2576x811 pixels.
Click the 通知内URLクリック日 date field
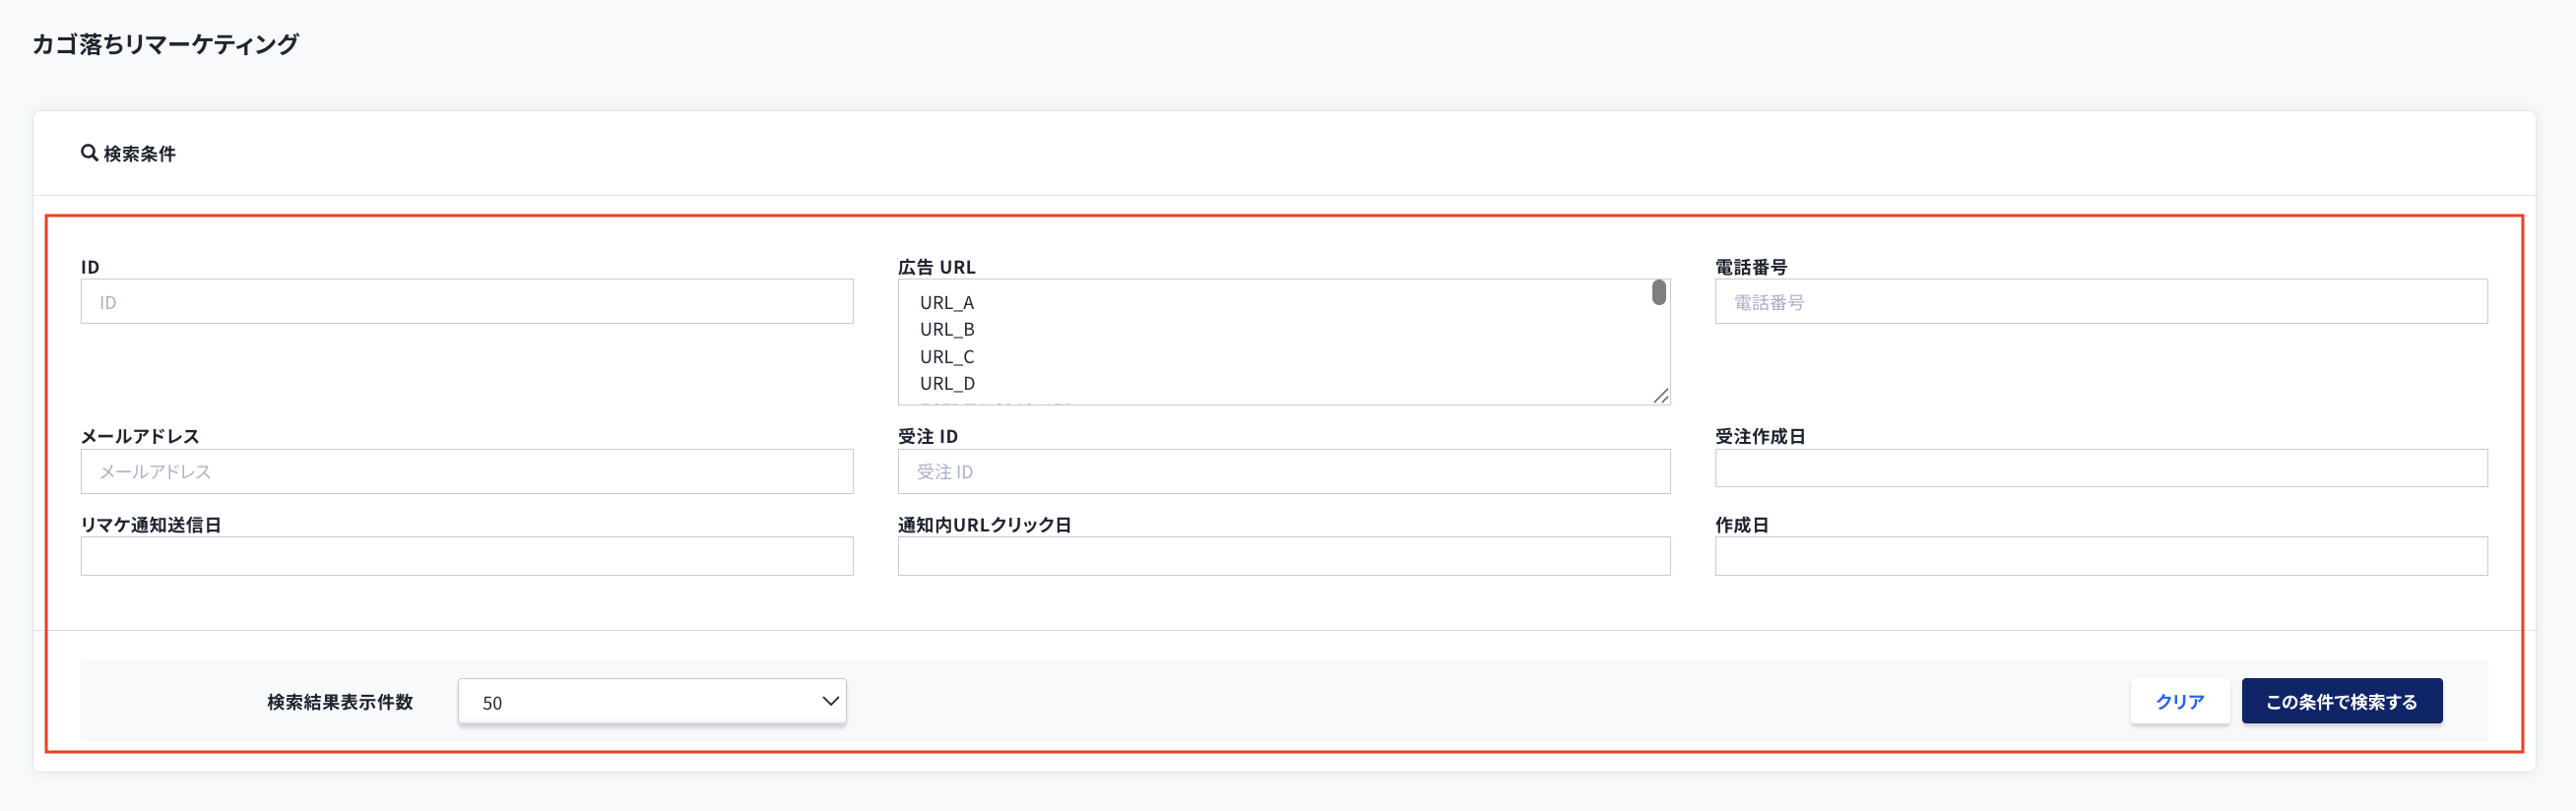[1283, 556]
